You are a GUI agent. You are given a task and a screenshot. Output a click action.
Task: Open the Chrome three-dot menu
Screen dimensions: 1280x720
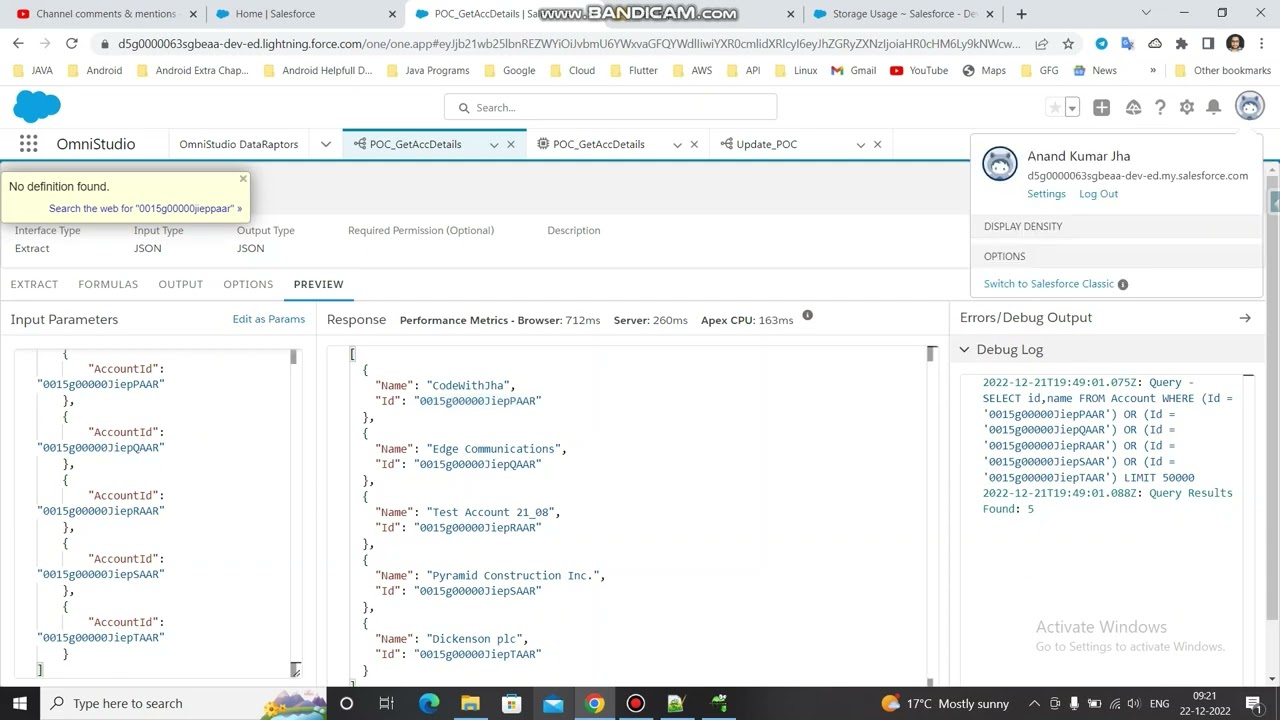[1261, 43]
